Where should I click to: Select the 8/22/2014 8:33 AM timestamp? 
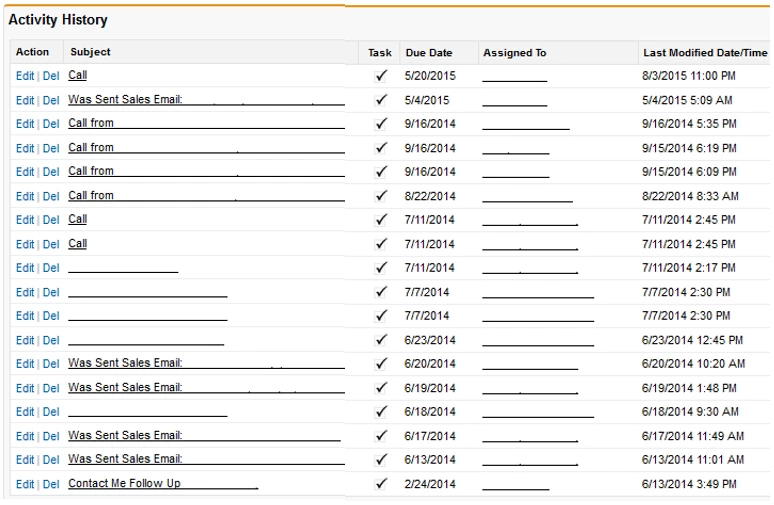point(690,196)
